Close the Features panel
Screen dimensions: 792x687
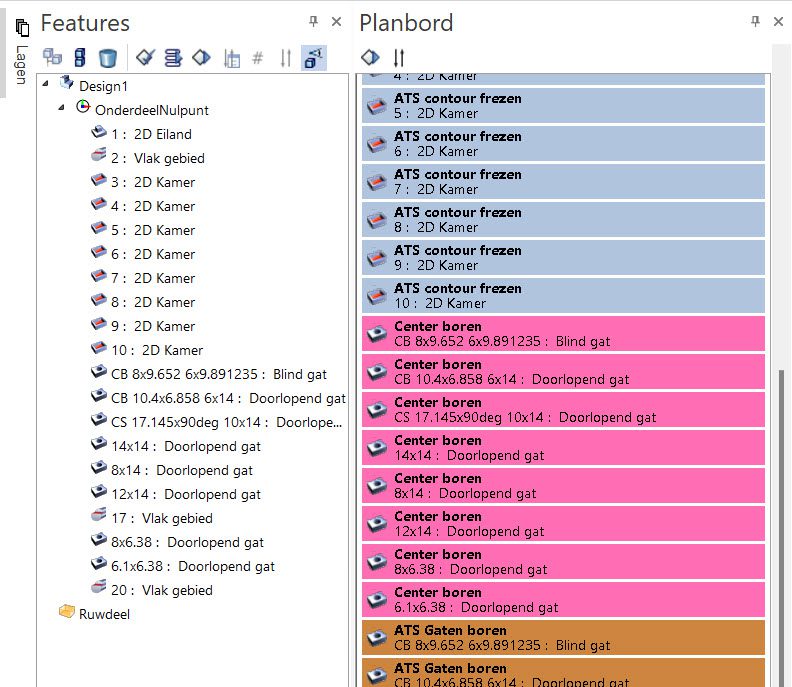pos(336,22)
